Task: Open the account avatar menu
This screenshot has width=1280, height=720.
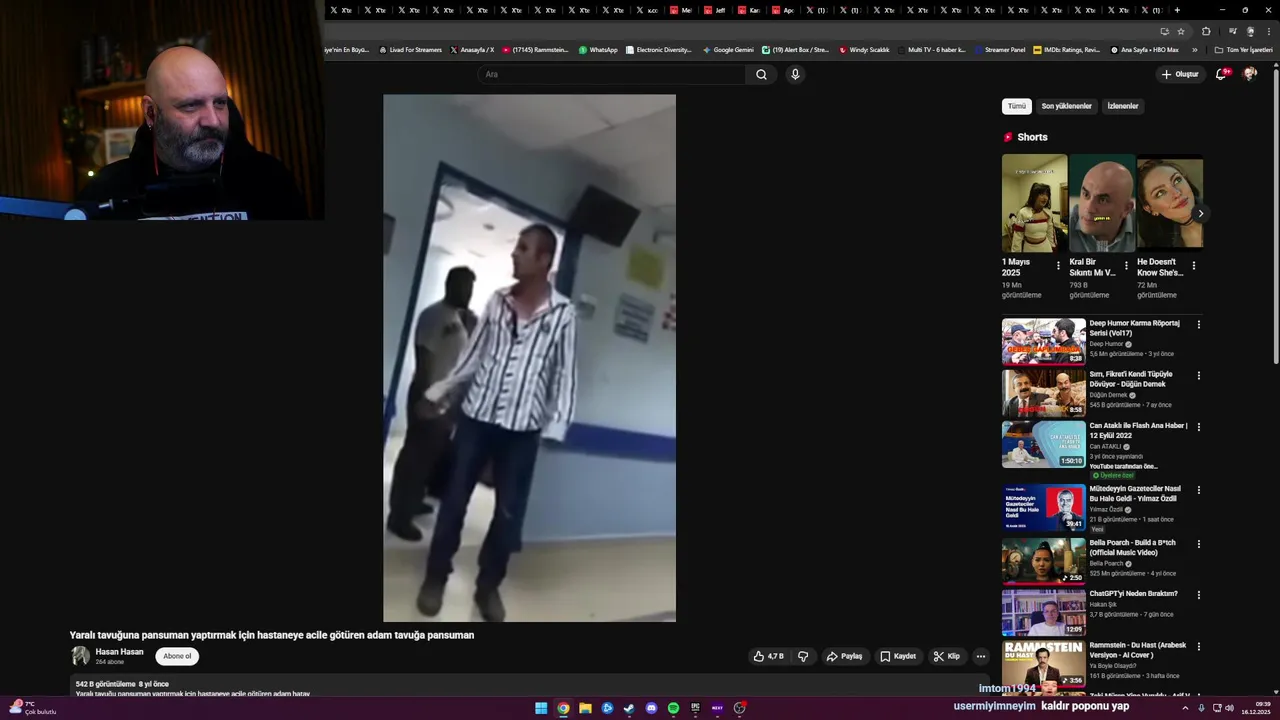Action: point(1249,74)
